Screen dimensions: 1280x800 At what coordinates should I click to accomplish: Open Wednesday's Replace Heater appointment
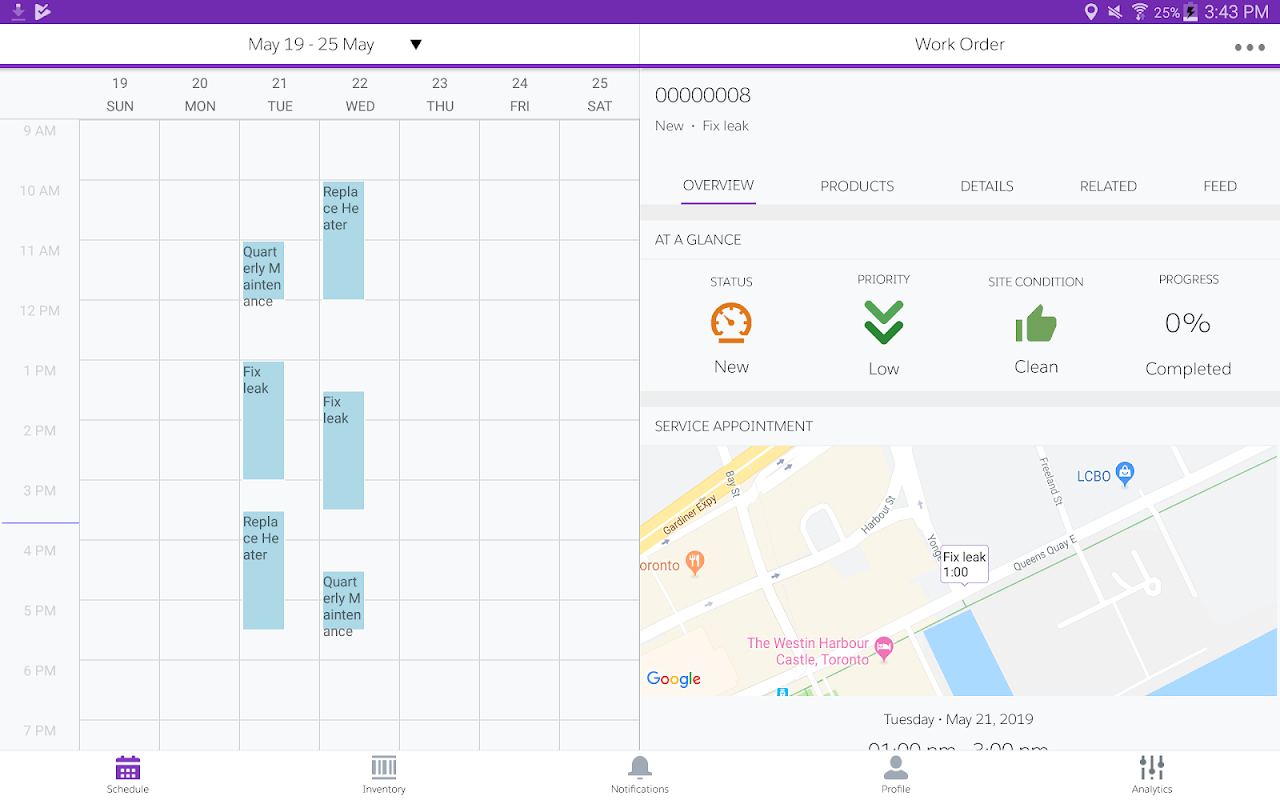(343, 240)
